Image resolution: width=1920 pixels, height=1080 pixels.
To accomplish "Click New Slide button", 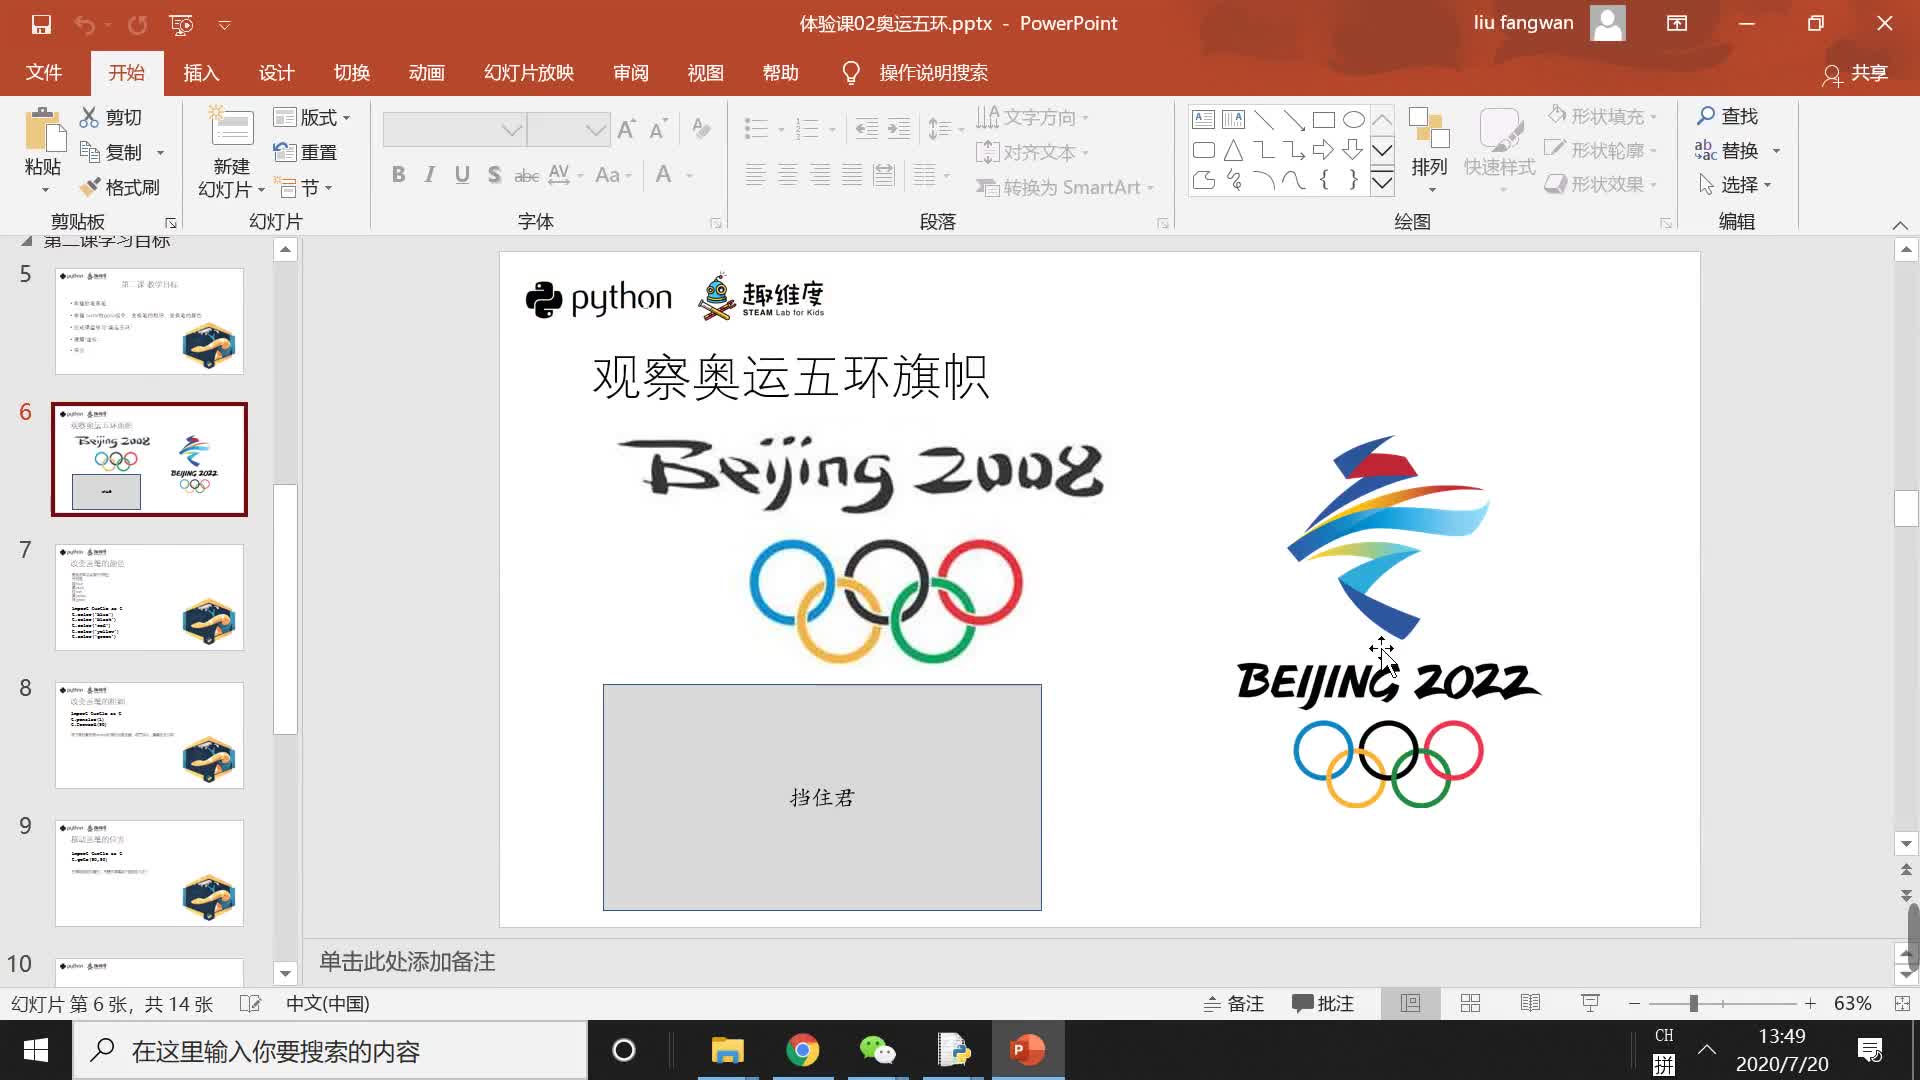I will (x=232, y=152).
